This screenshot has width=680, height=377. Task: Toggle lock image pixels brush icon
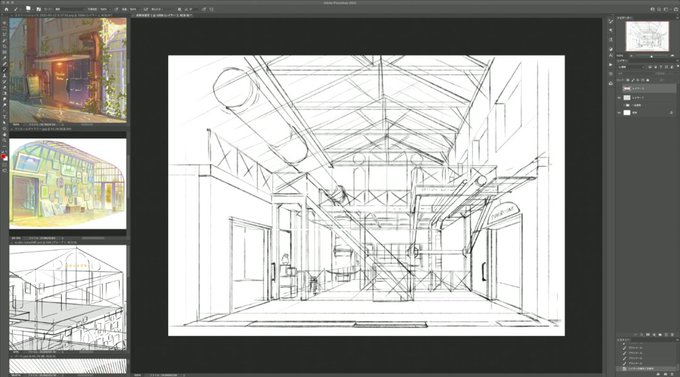633,80
